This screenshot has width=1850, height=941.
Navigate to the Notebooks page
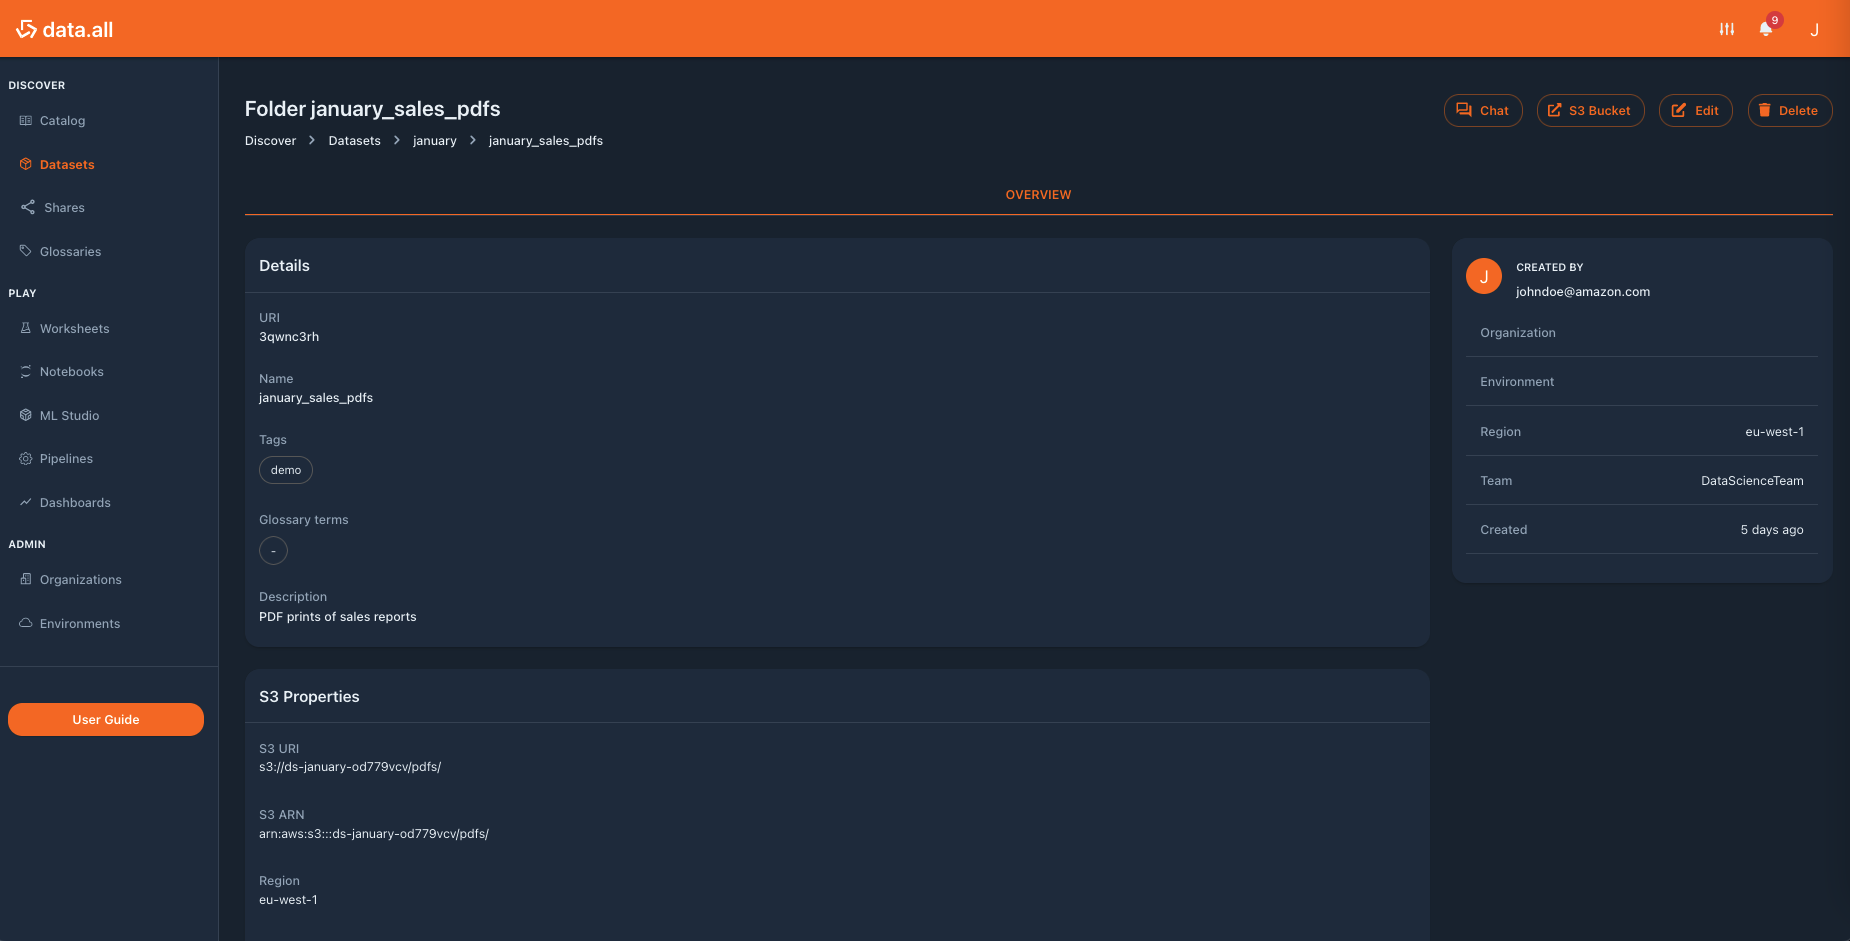click(71, 371)
